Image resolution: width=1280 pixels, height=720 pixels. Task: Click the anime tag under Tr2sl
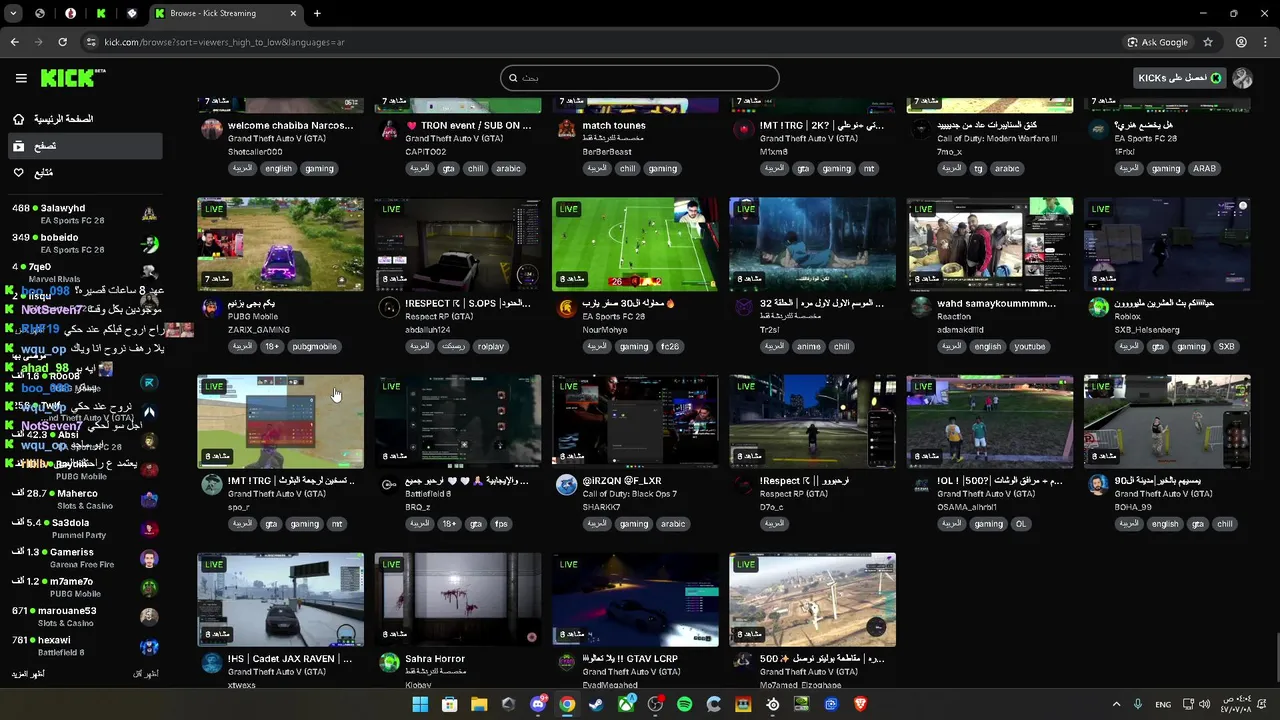(809, 346)
